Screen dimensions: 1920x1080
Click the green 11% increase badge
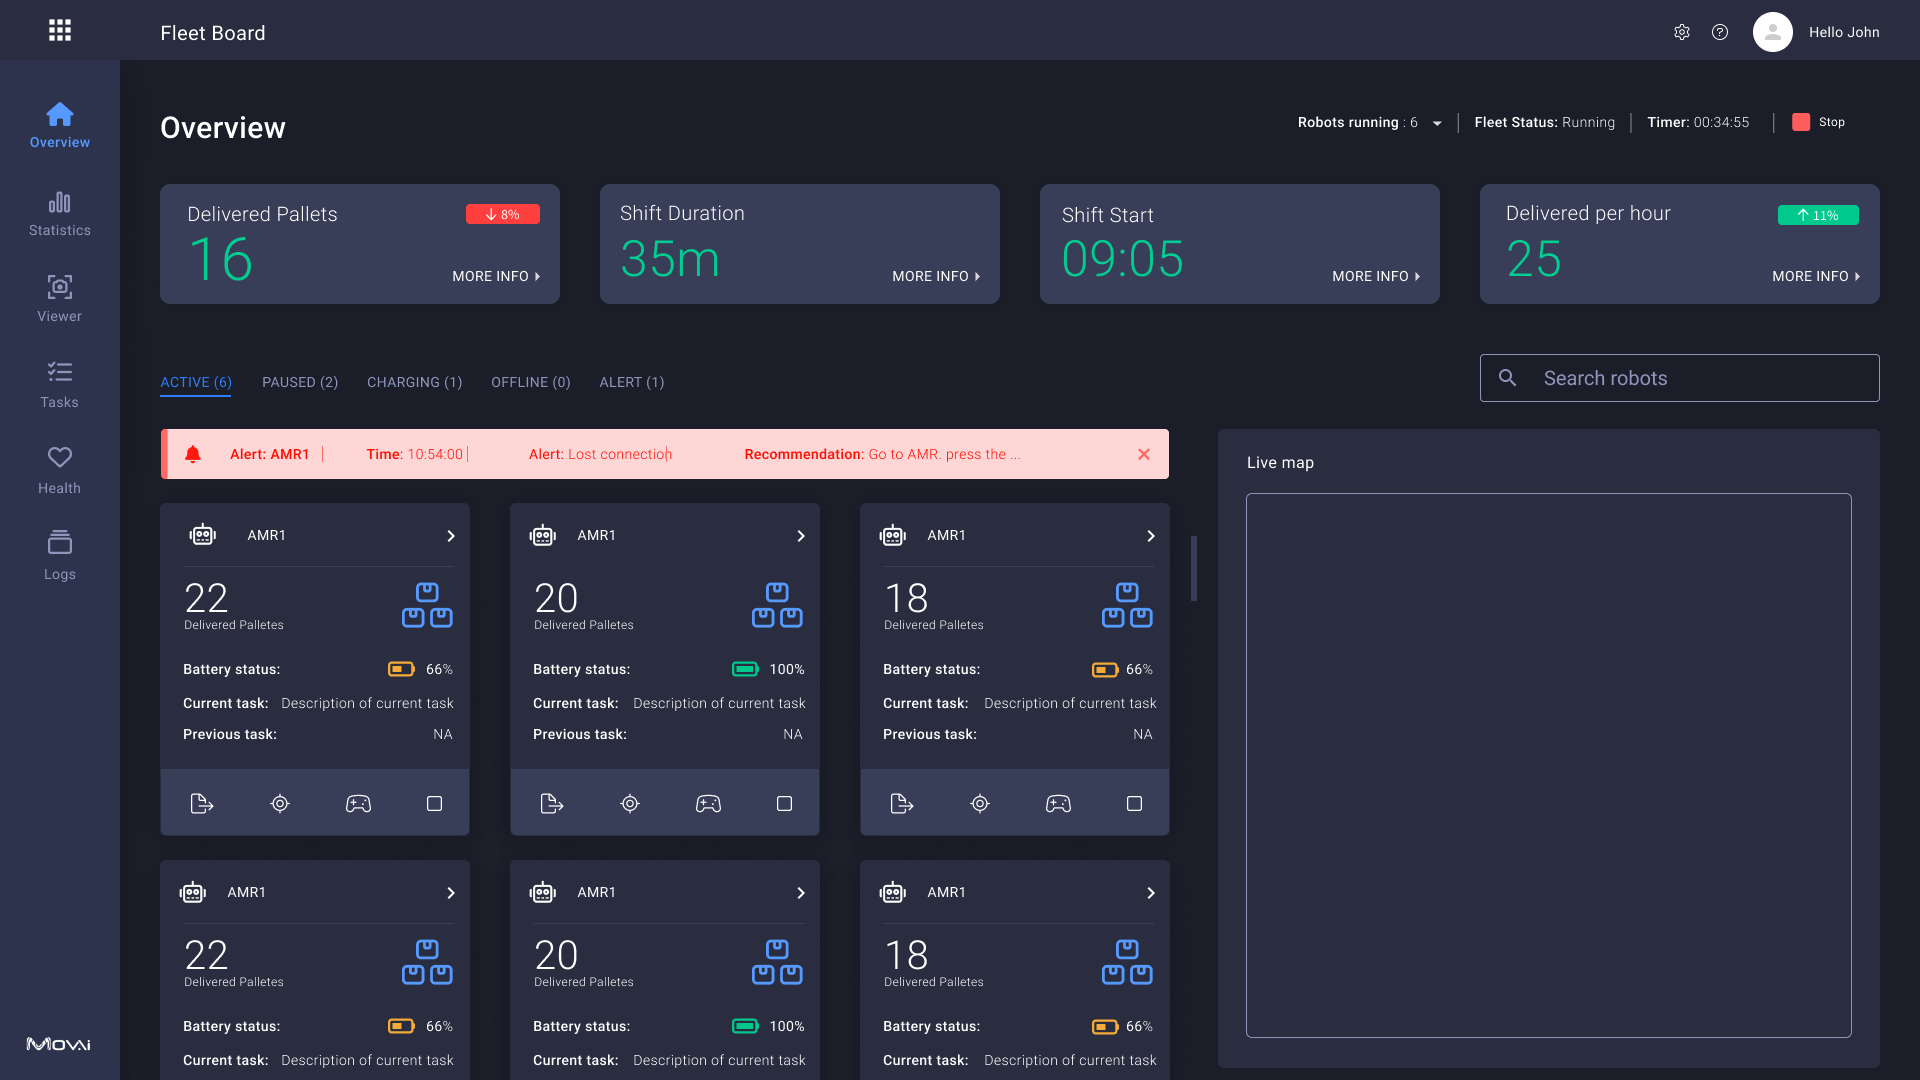point(1818,215)
